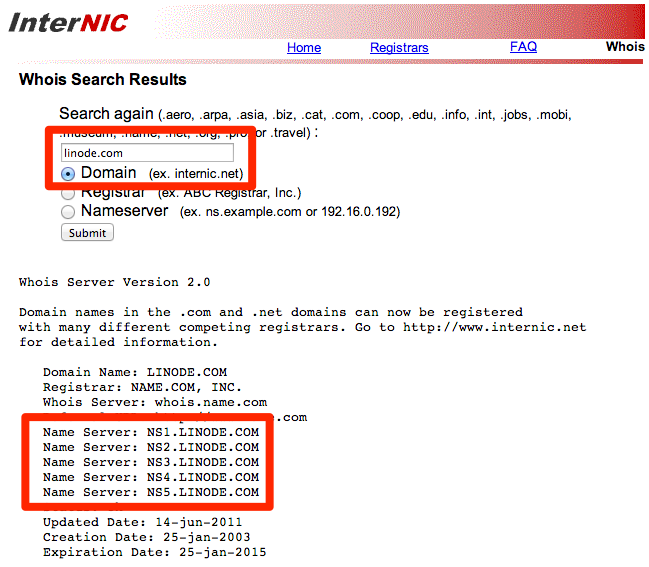Click the Whois Search Results heading

[103, 80]
